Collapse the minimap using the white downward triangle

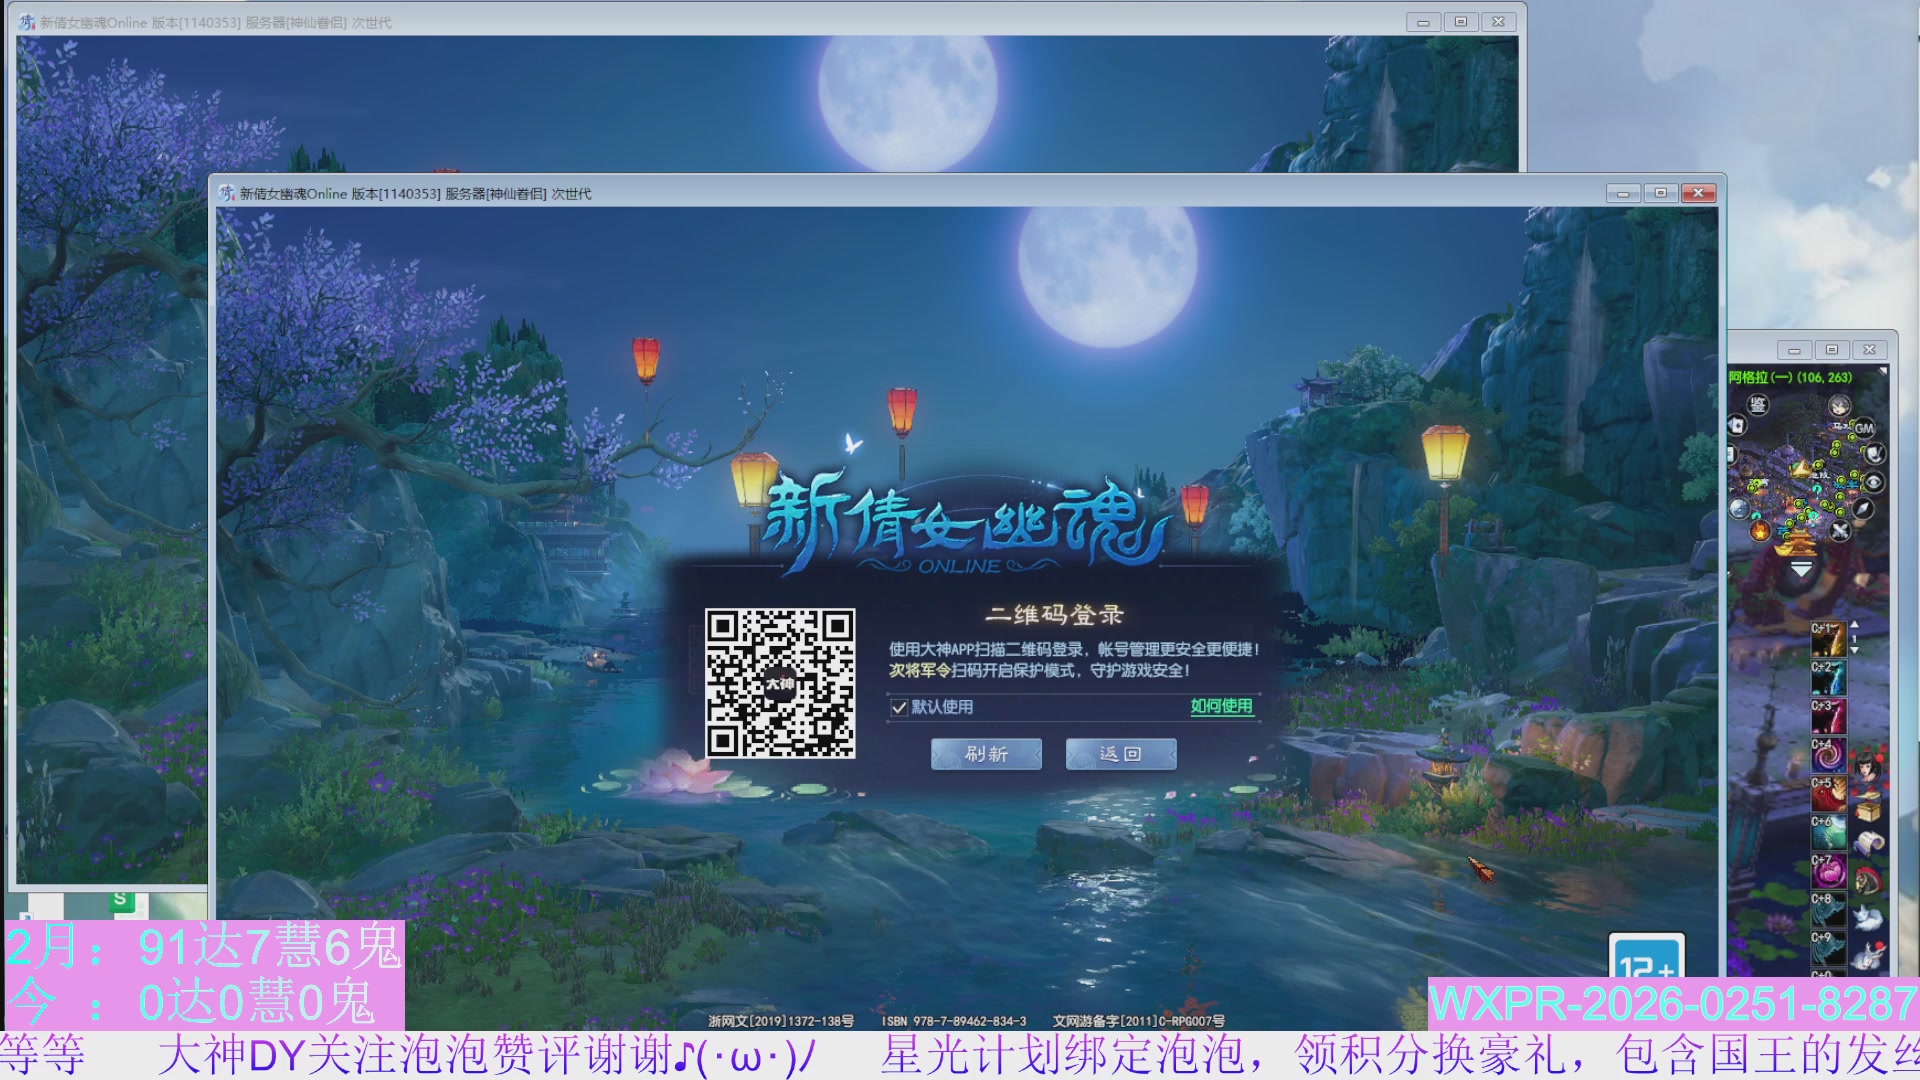click(x=1801, y=568)
